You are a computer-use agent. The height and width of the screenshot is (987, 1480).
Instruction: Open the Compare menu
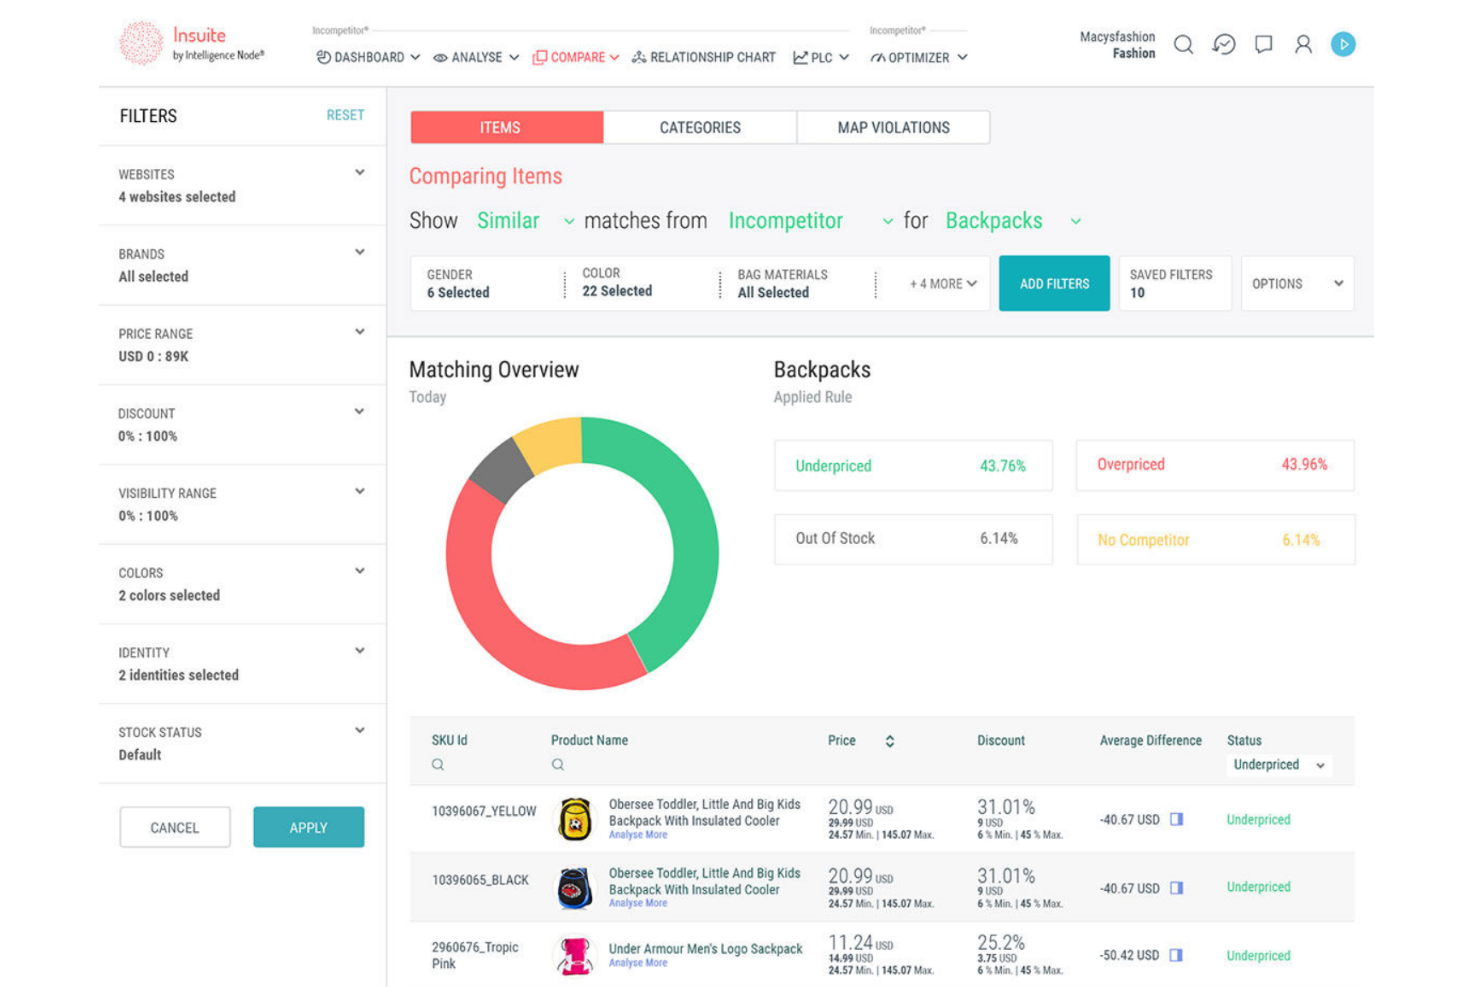576,58
